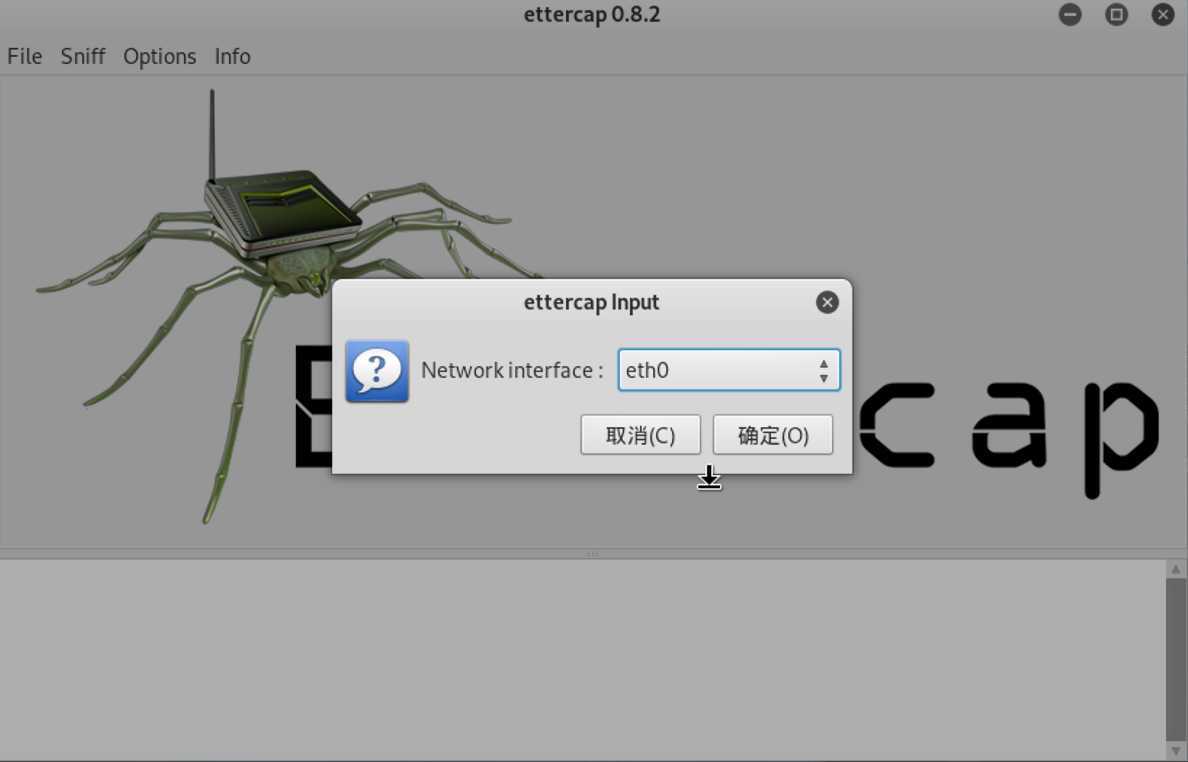Open the File menu
Image resolution: width=1188 pixels, height=762 pixels.
tap(24, 56)
